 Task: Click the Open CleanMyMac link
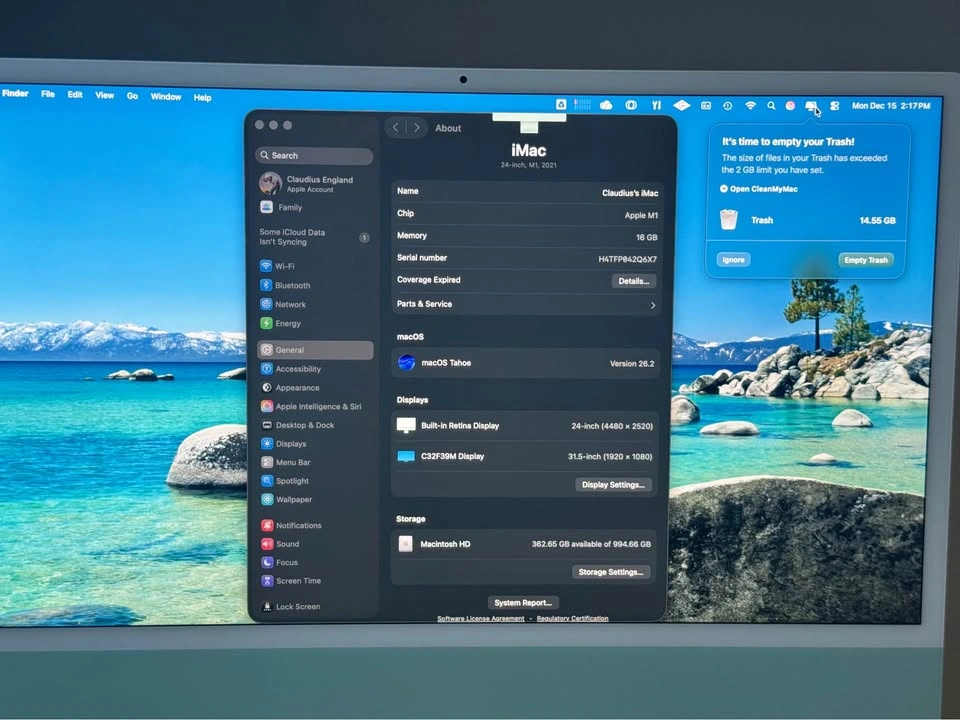click(759, 189)
